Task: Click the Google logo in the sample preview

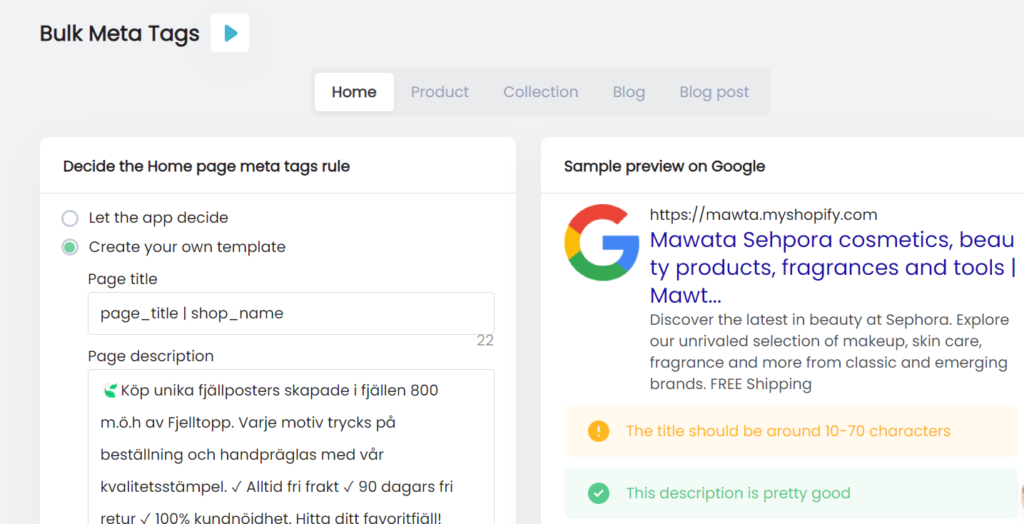Action: point(601,242)
